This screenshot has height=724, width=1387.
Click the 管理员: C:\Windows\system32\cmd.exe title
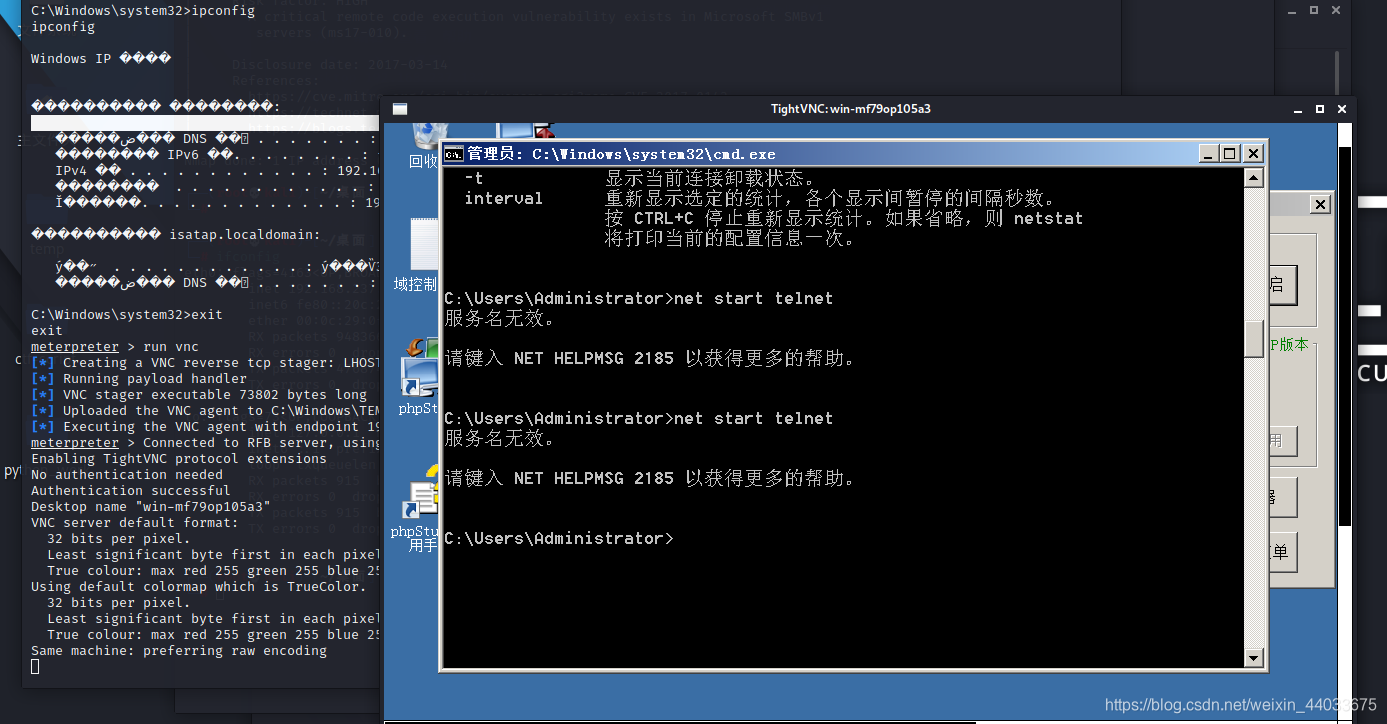621,154
